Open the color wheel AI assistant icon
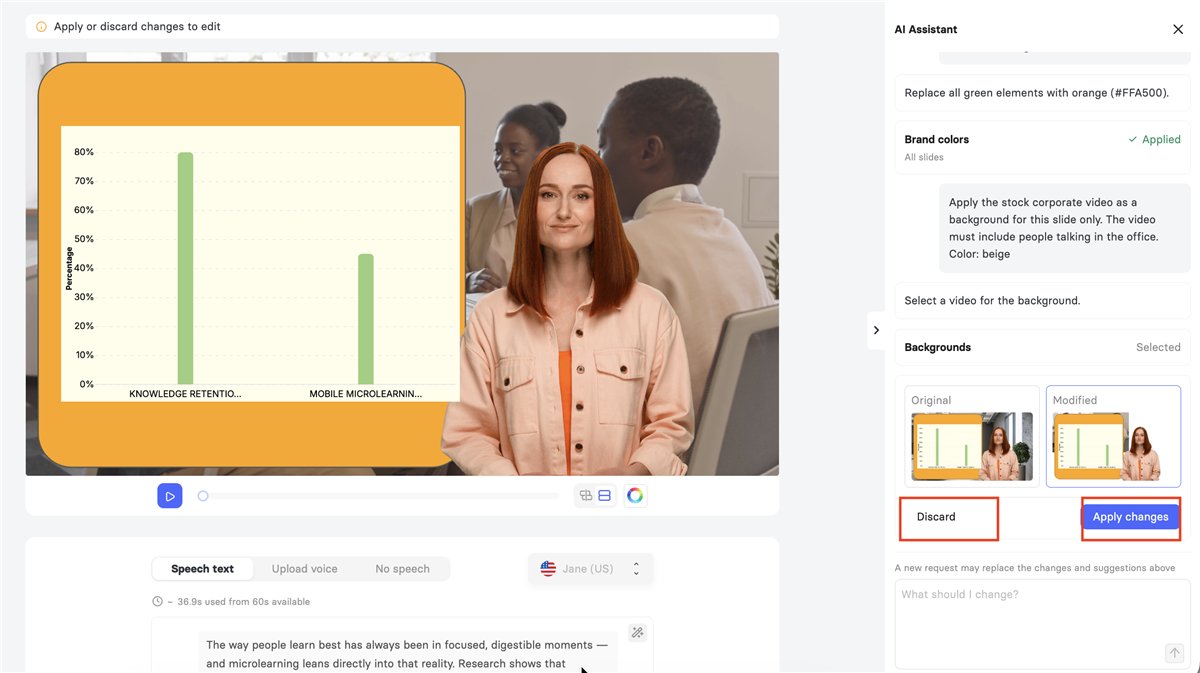1200x673 pixels. pyautogui.click(x=635, y=495)
